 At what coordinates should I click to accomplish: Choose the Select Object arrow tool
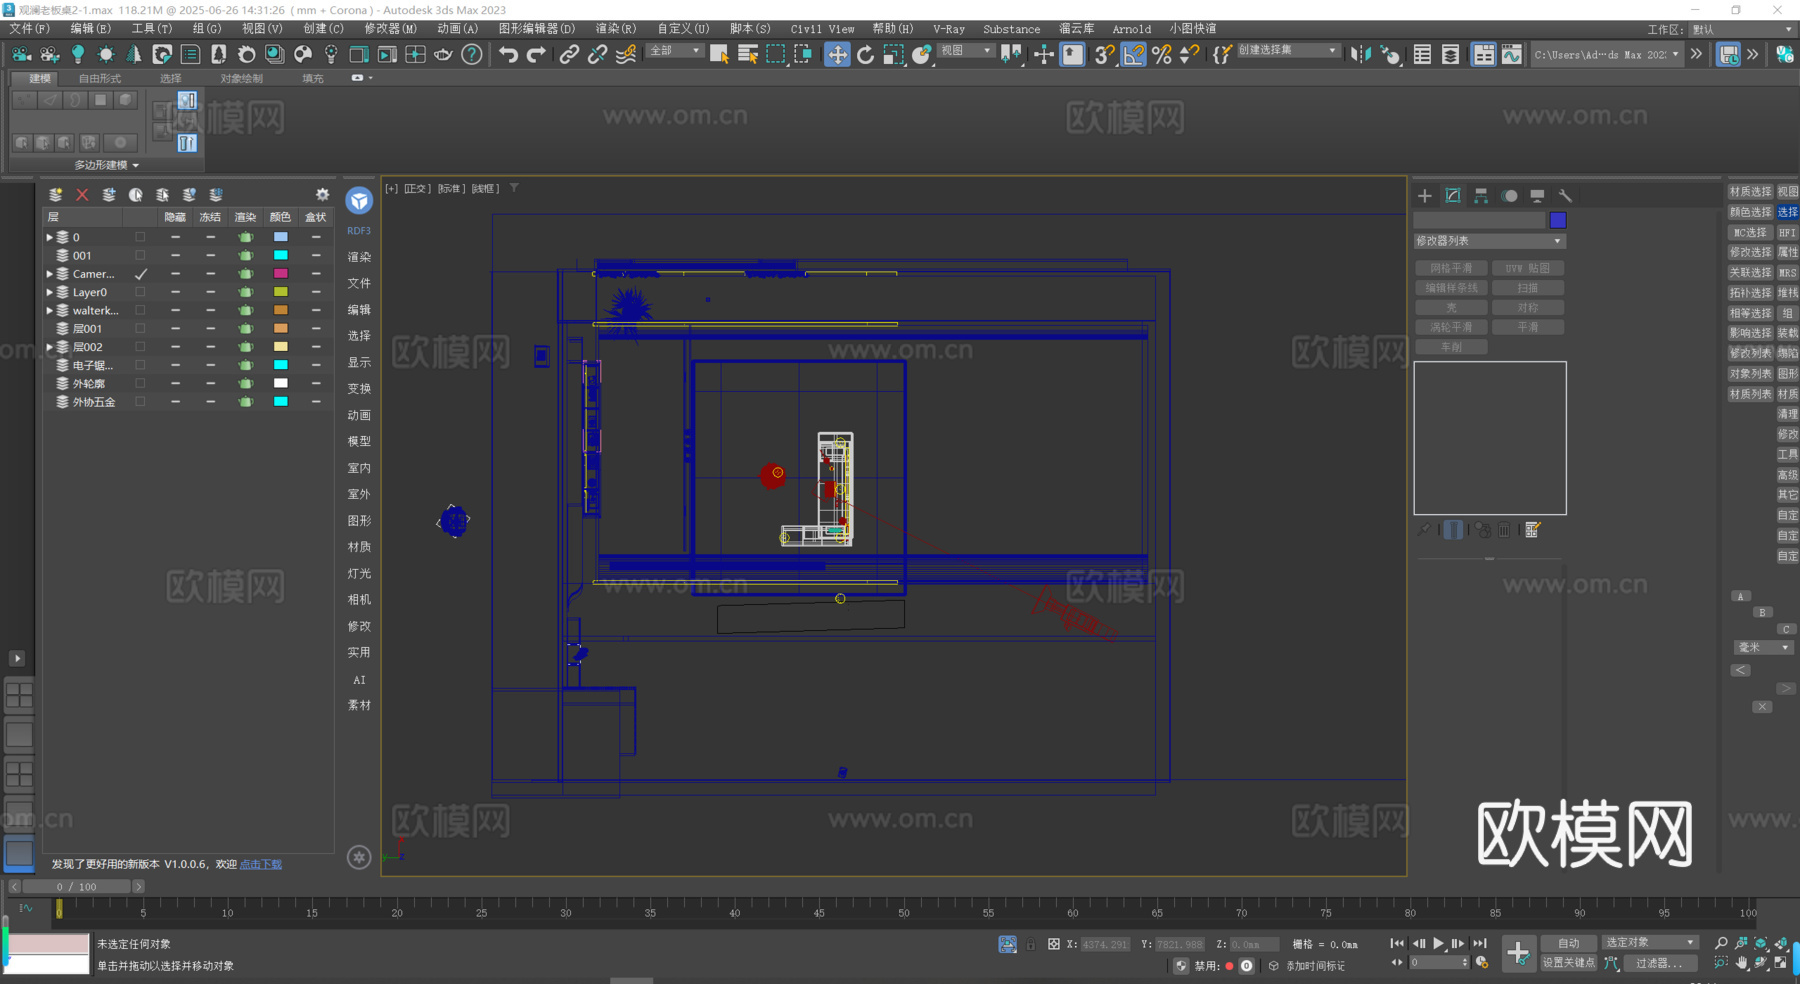tap(719, 54)
